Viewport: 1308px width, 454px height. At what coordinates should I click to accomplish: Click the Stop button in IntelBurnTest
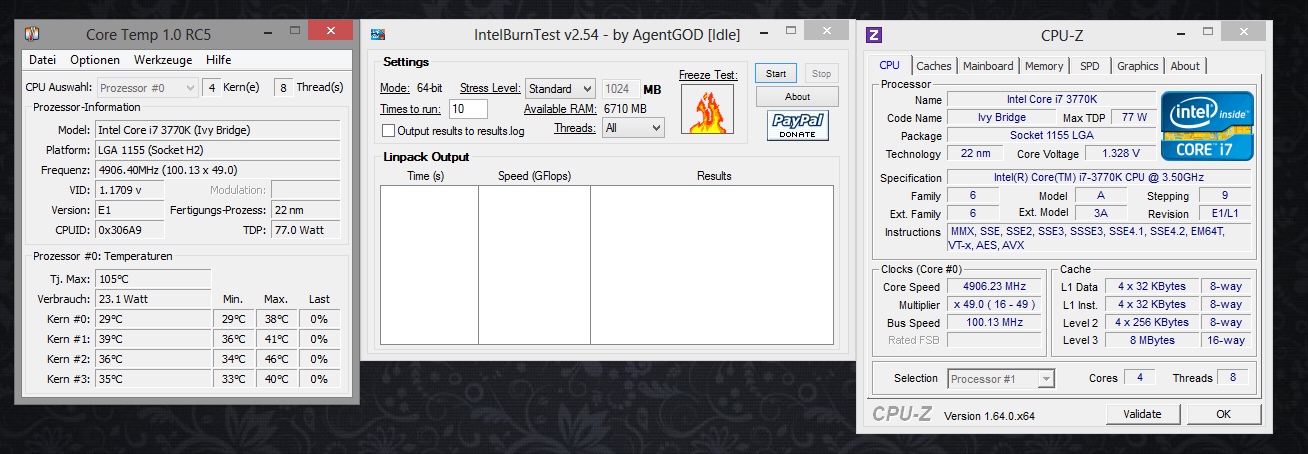tap(821, 73)
